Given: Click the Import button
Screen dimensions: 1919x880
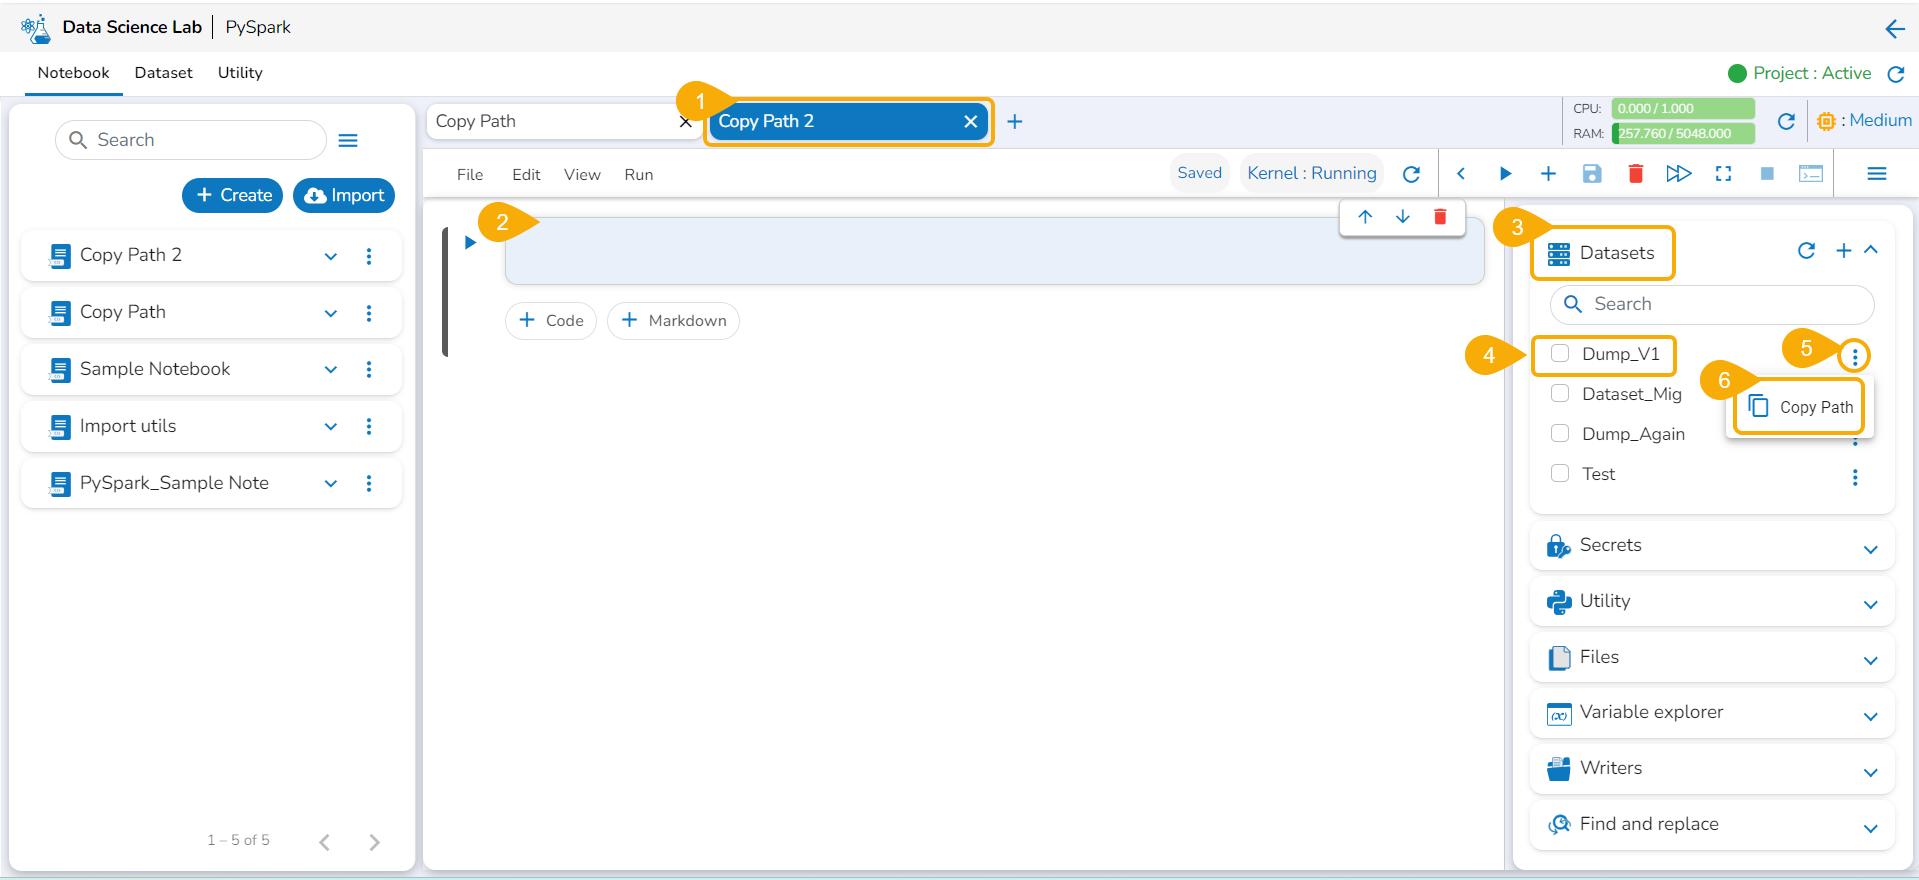Looking at the screenshot, I should 344,195.
